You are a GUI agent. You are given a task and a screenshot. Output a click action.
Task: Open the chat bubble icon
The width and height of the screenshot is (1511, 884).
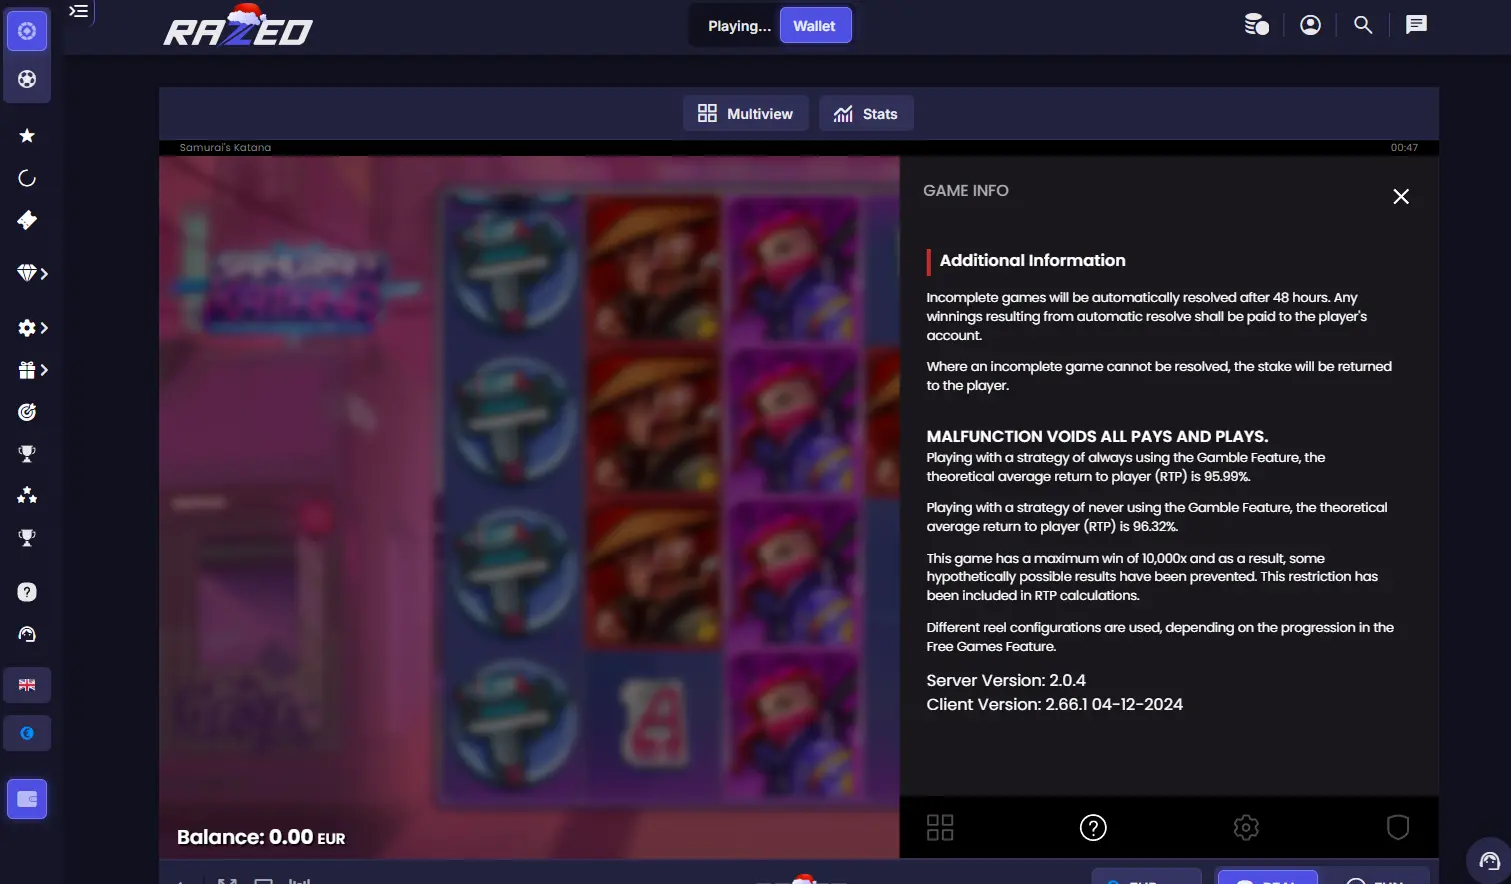1416,25
